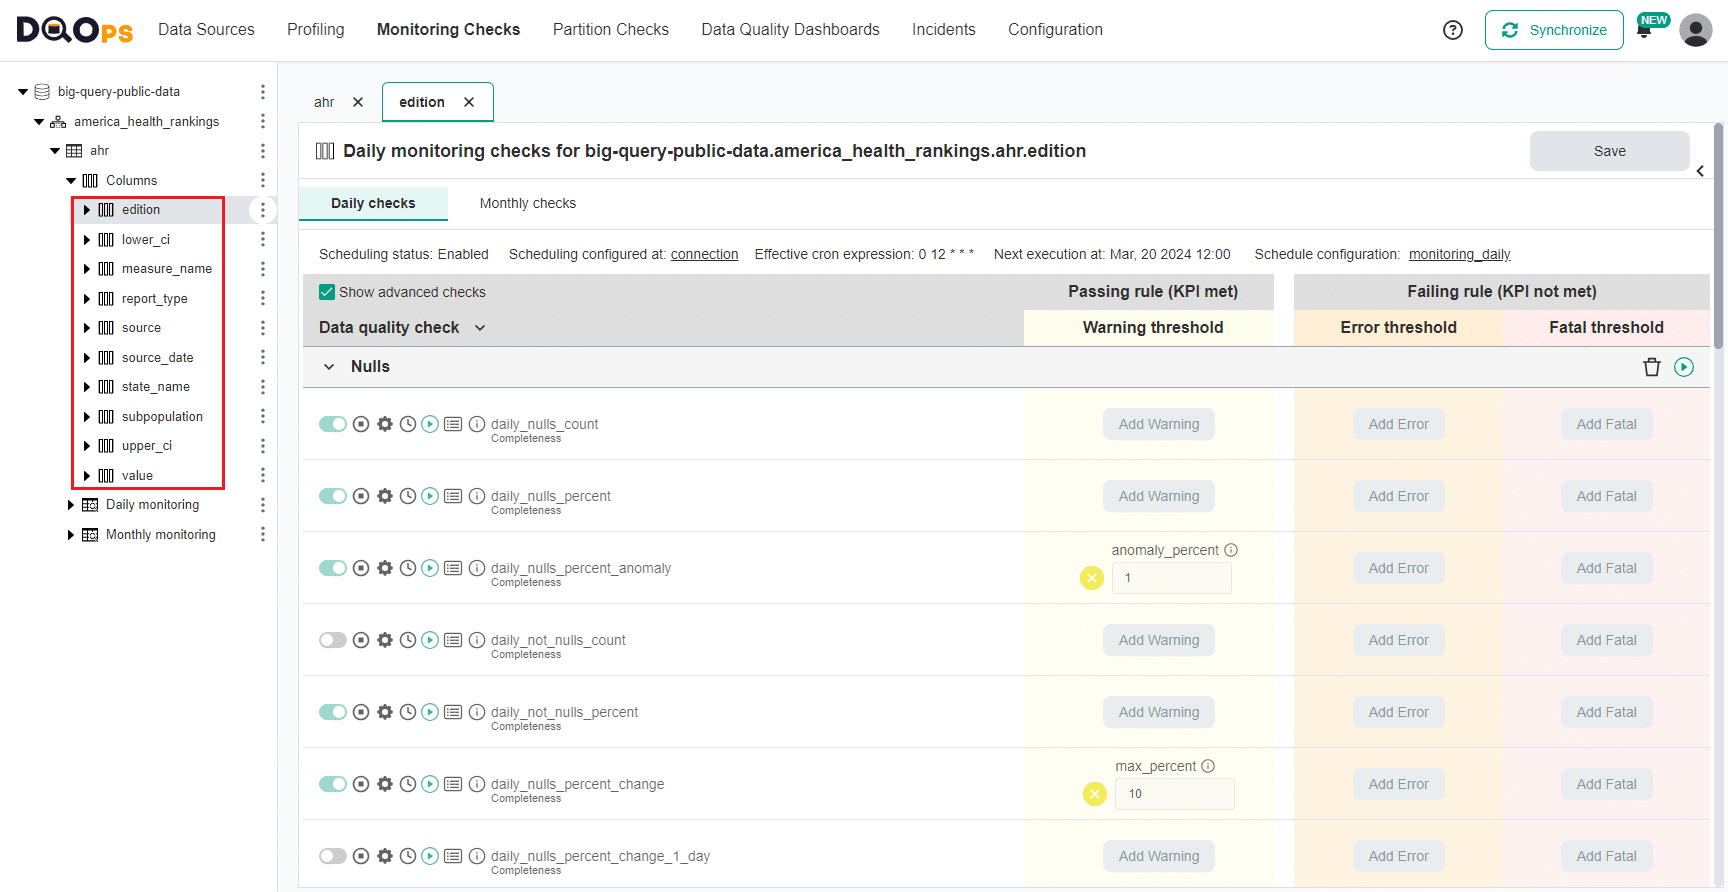Image resolution: width=1728 pixels, height=892 pixels.
Task: Delete Nulls category checks with trash icon
Action: point(1652,367)
